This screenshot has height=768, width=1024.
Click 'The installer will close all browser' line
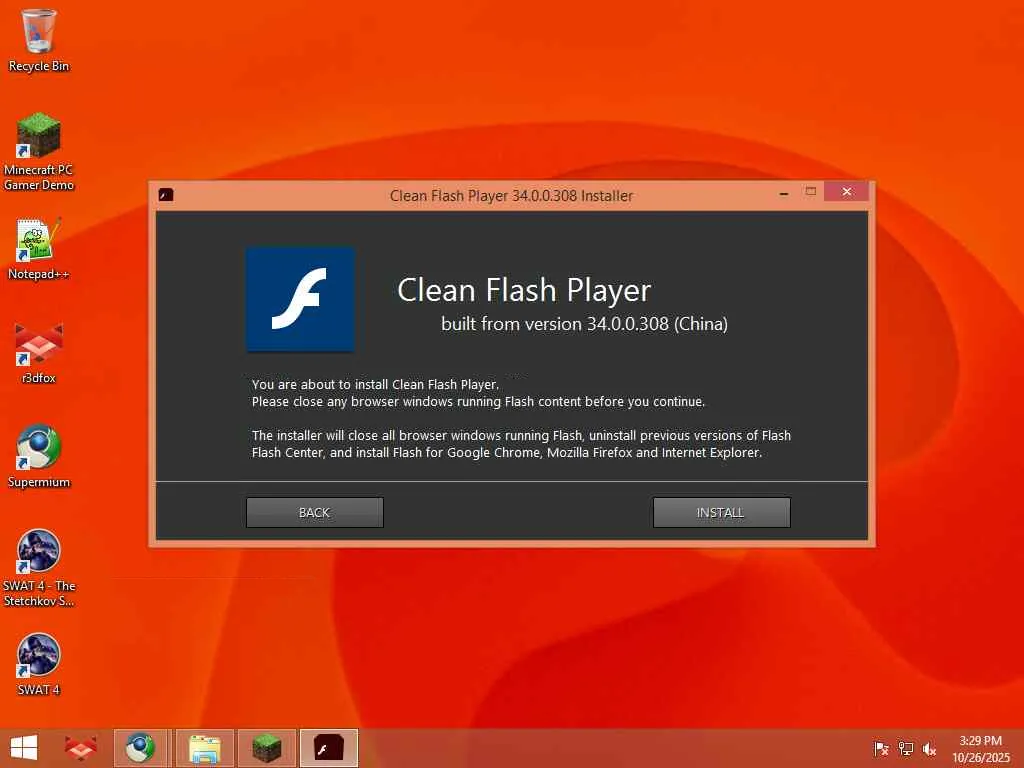tap(521, 436)
